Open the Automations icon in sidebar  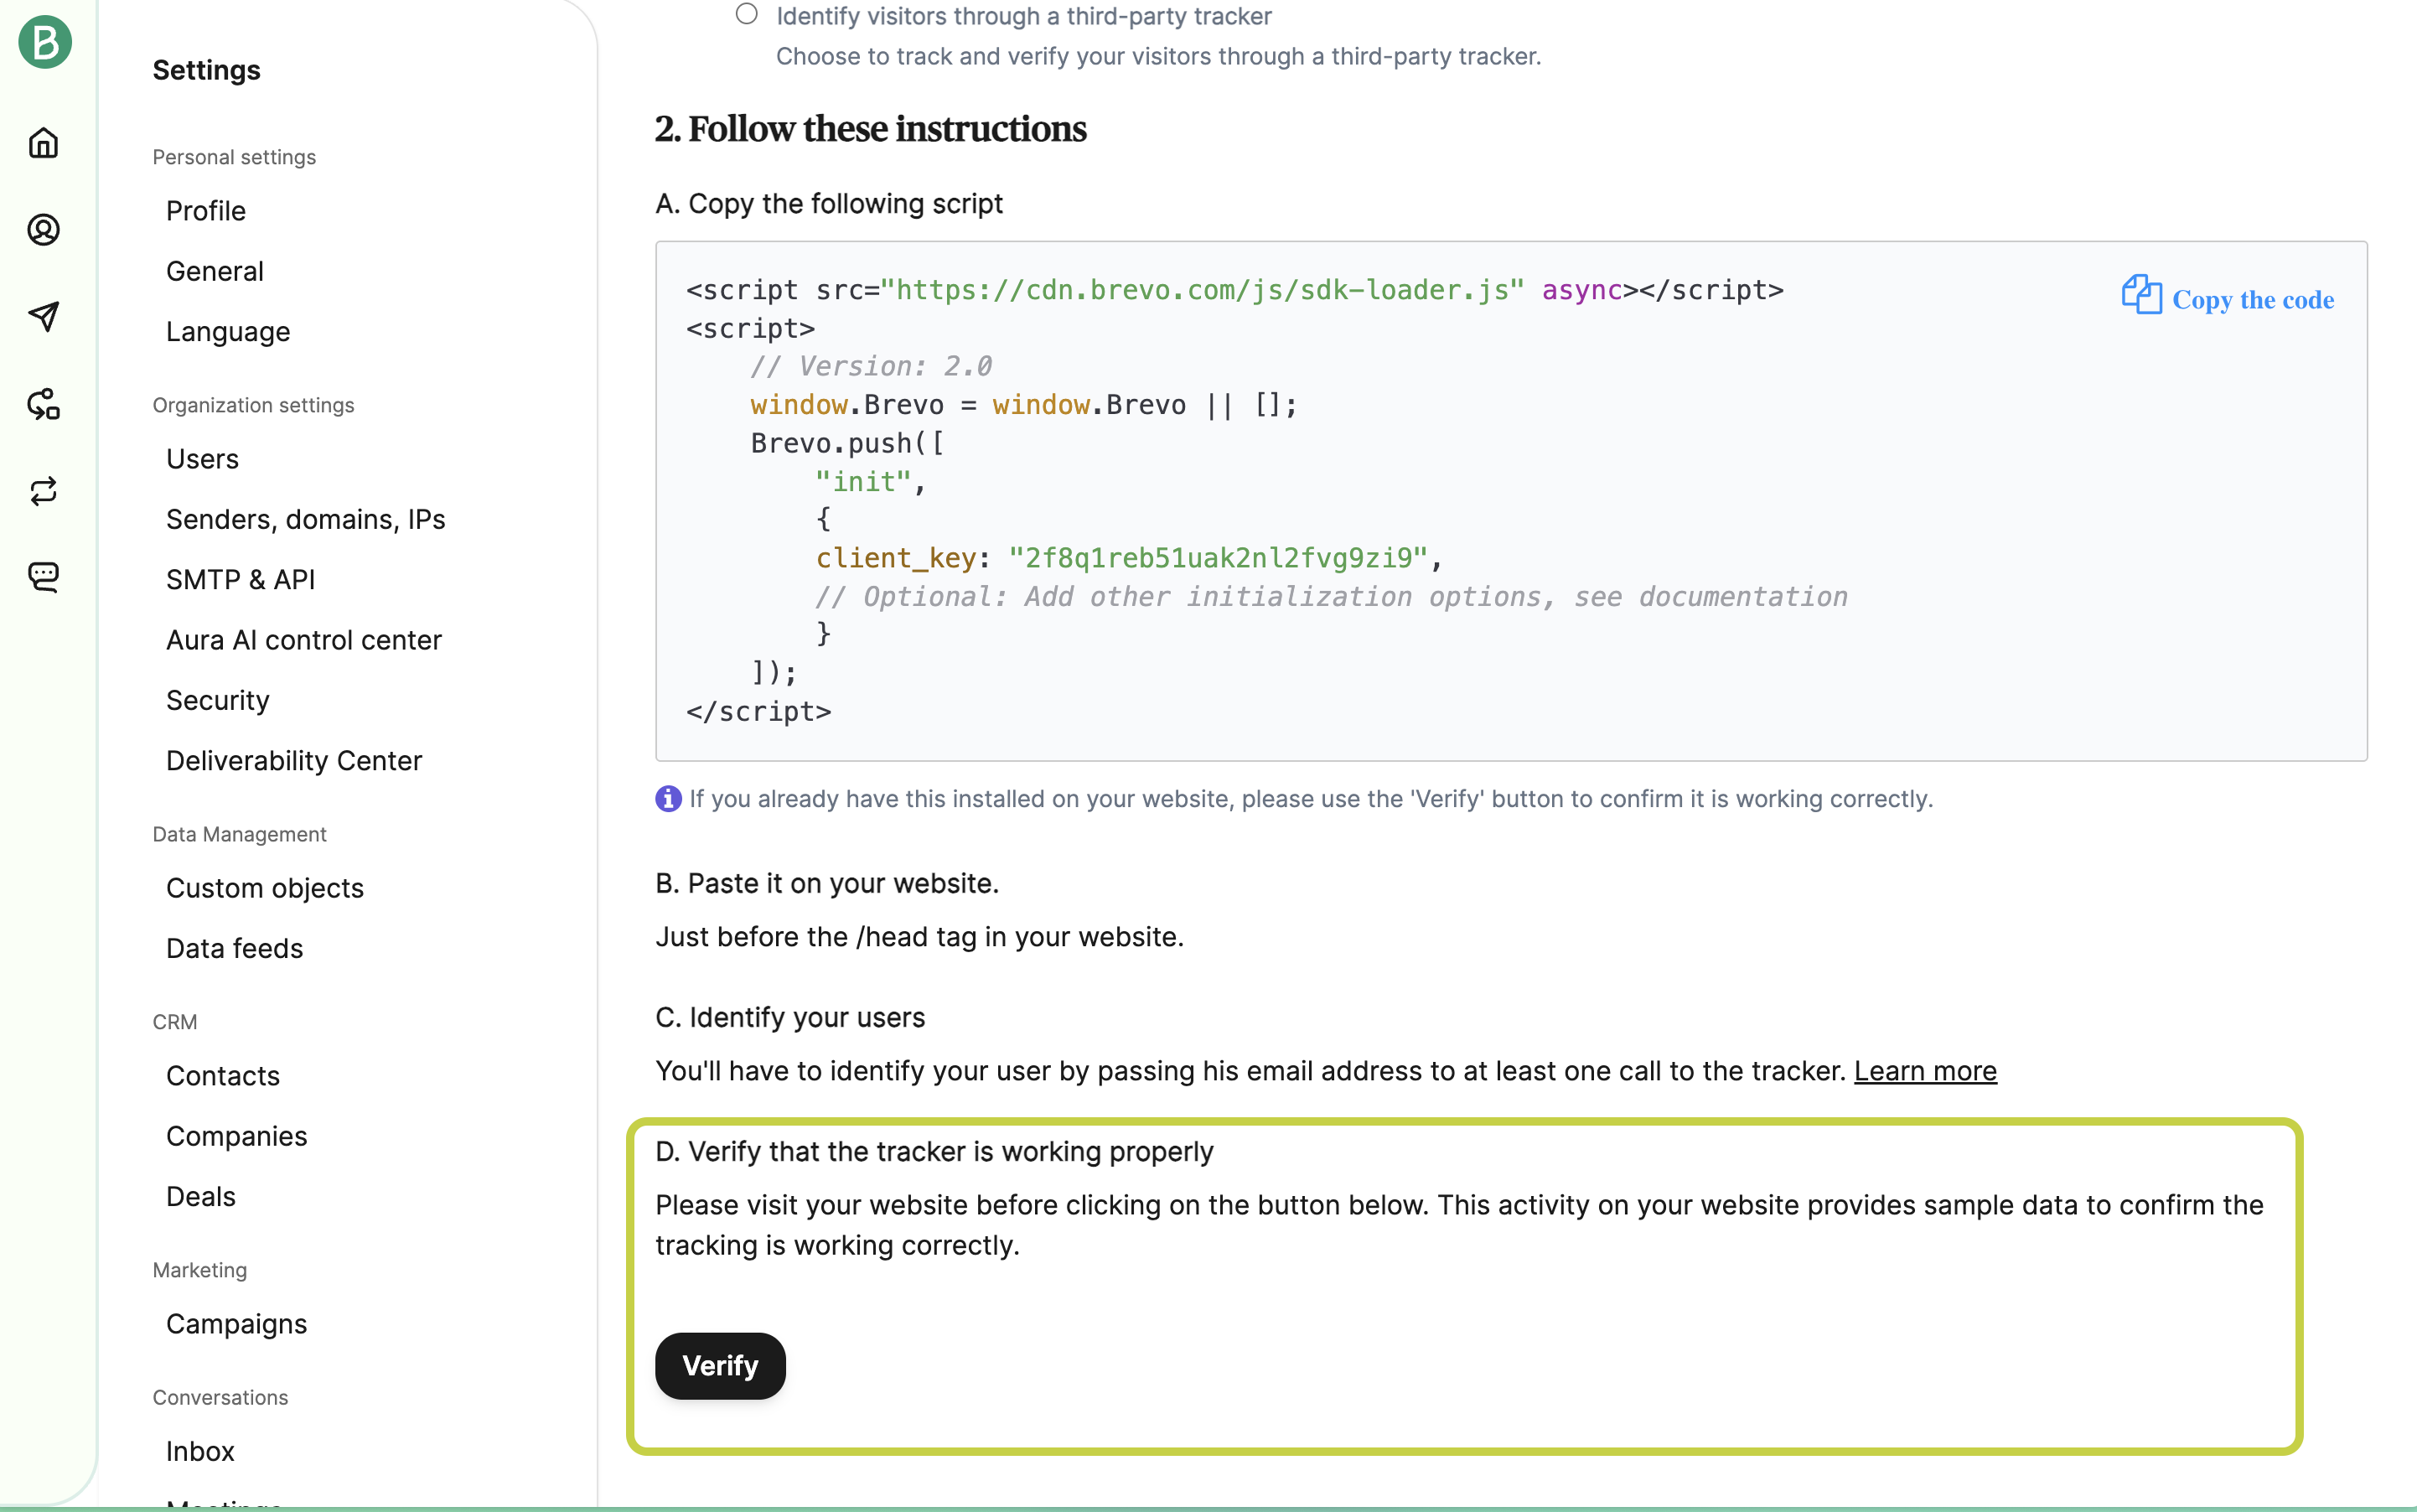point(43,404)
